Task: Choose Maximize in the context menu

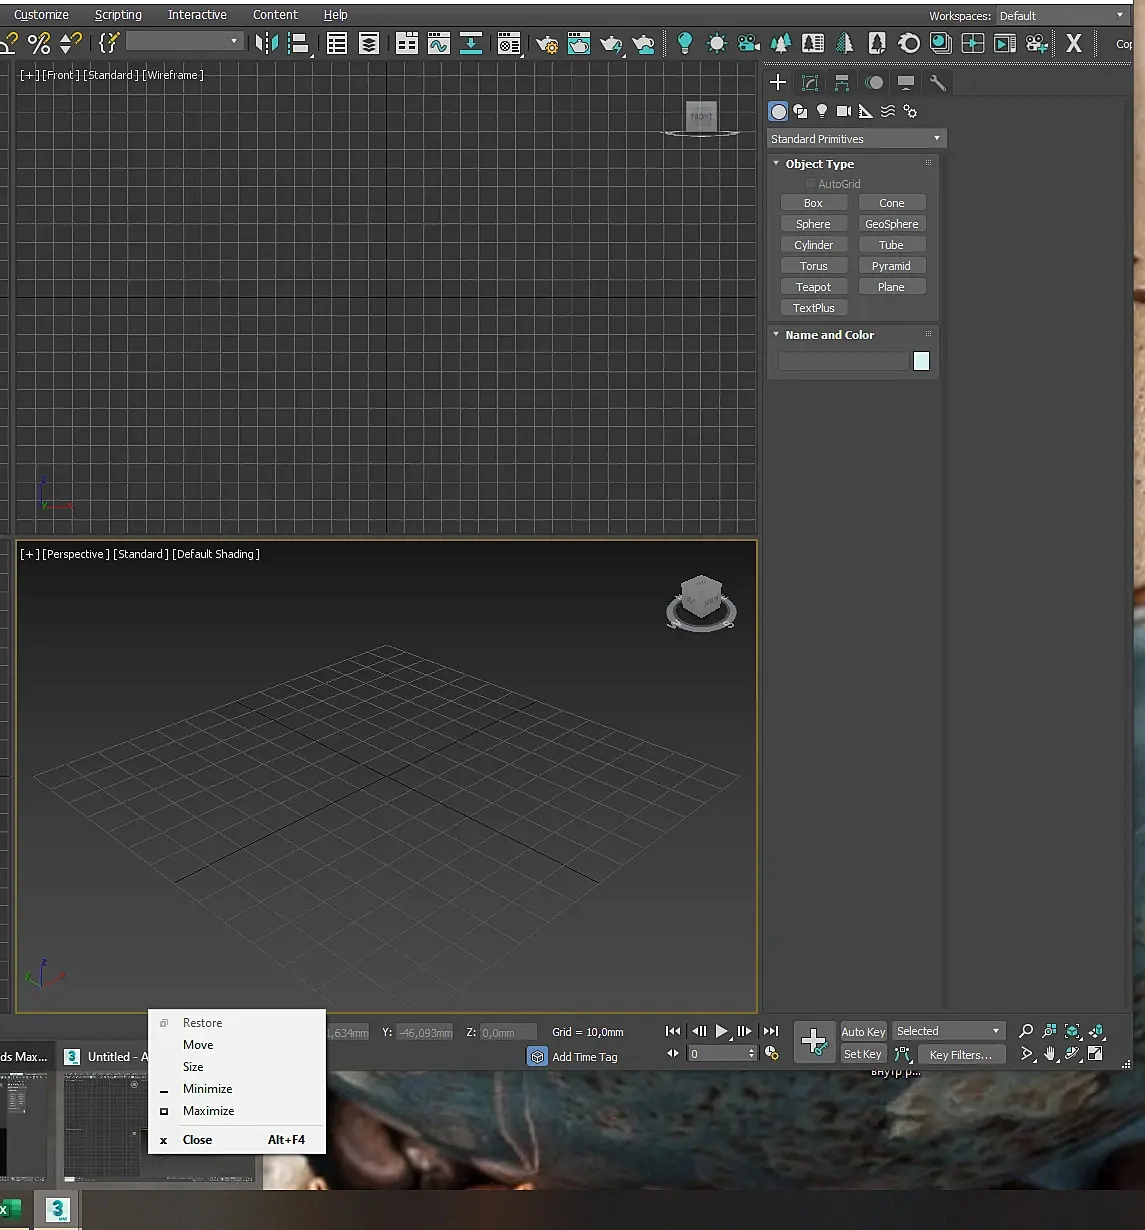Action: [208, 1111]
